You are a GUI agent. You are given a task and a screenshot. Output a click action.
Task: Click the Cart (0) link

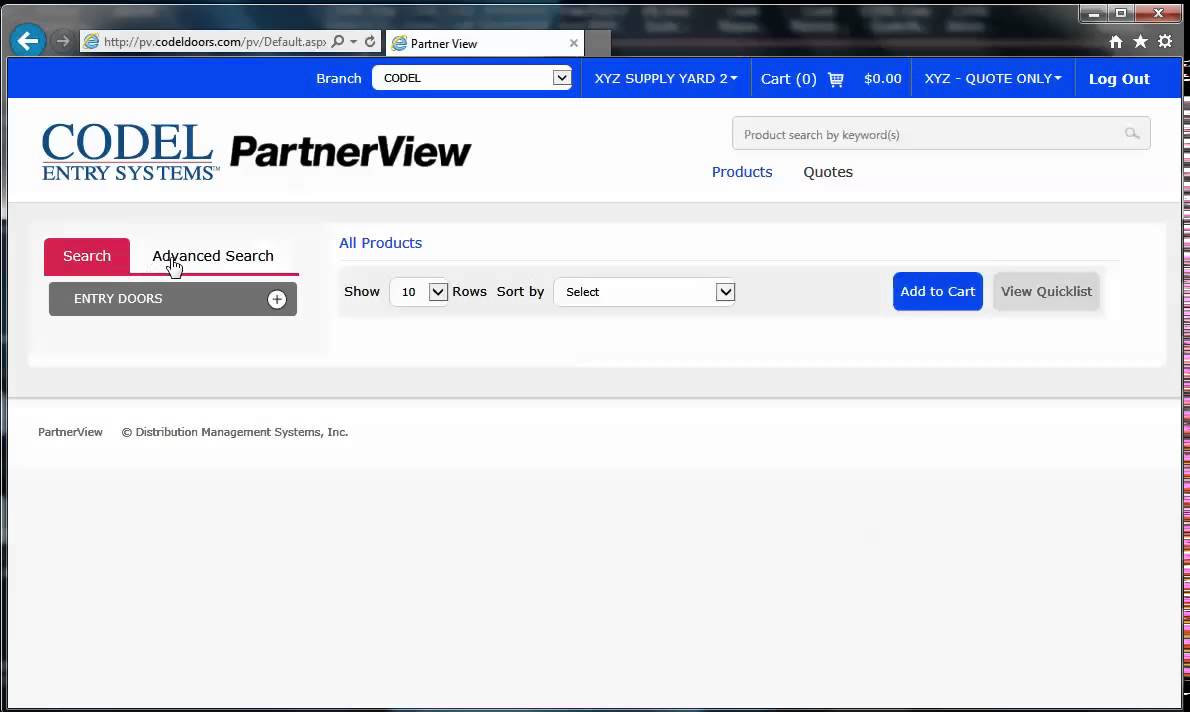pyautogui.click(x=789, y=79)
